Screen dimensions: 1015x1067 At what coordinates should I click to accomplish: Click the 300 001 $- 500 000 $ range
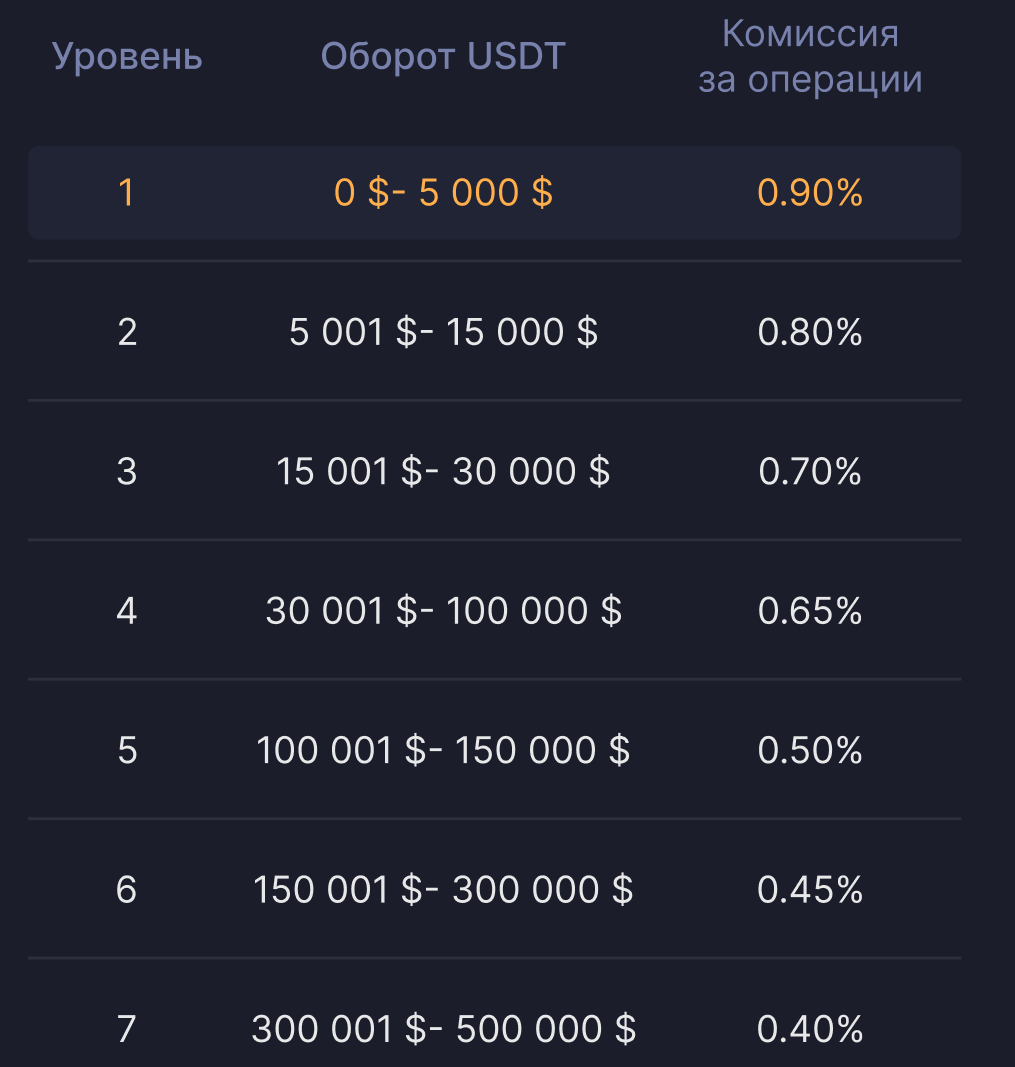click(443, 1028)
